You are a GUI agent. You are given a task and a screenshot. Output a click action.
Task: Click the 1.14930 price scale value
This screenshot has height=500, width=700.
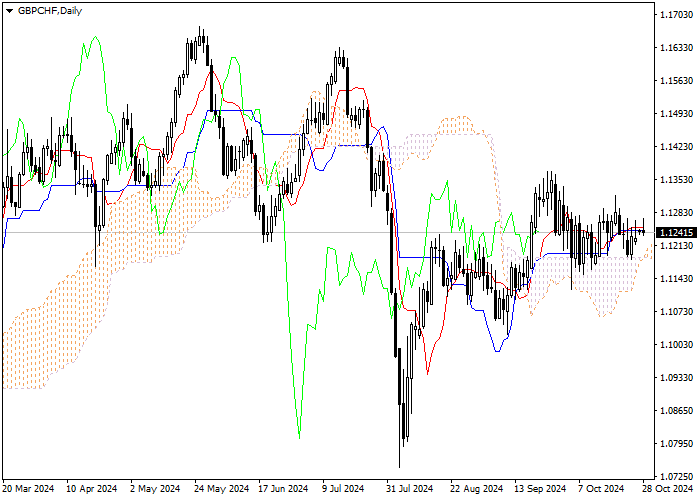click(677, 114)
